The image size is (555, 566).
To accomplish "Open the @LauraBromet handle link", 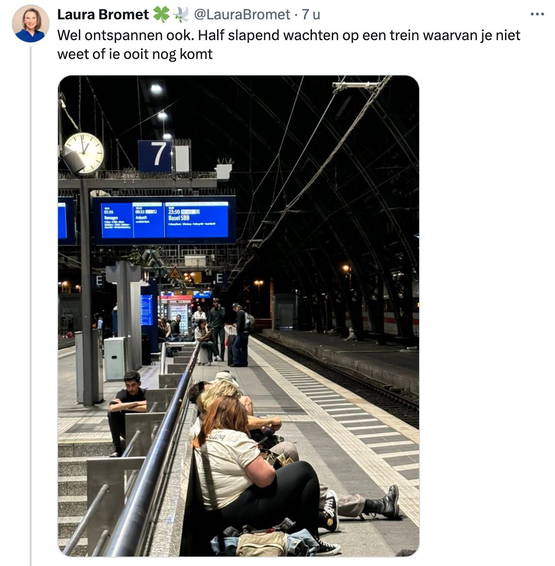I will (x=242, y=15).
